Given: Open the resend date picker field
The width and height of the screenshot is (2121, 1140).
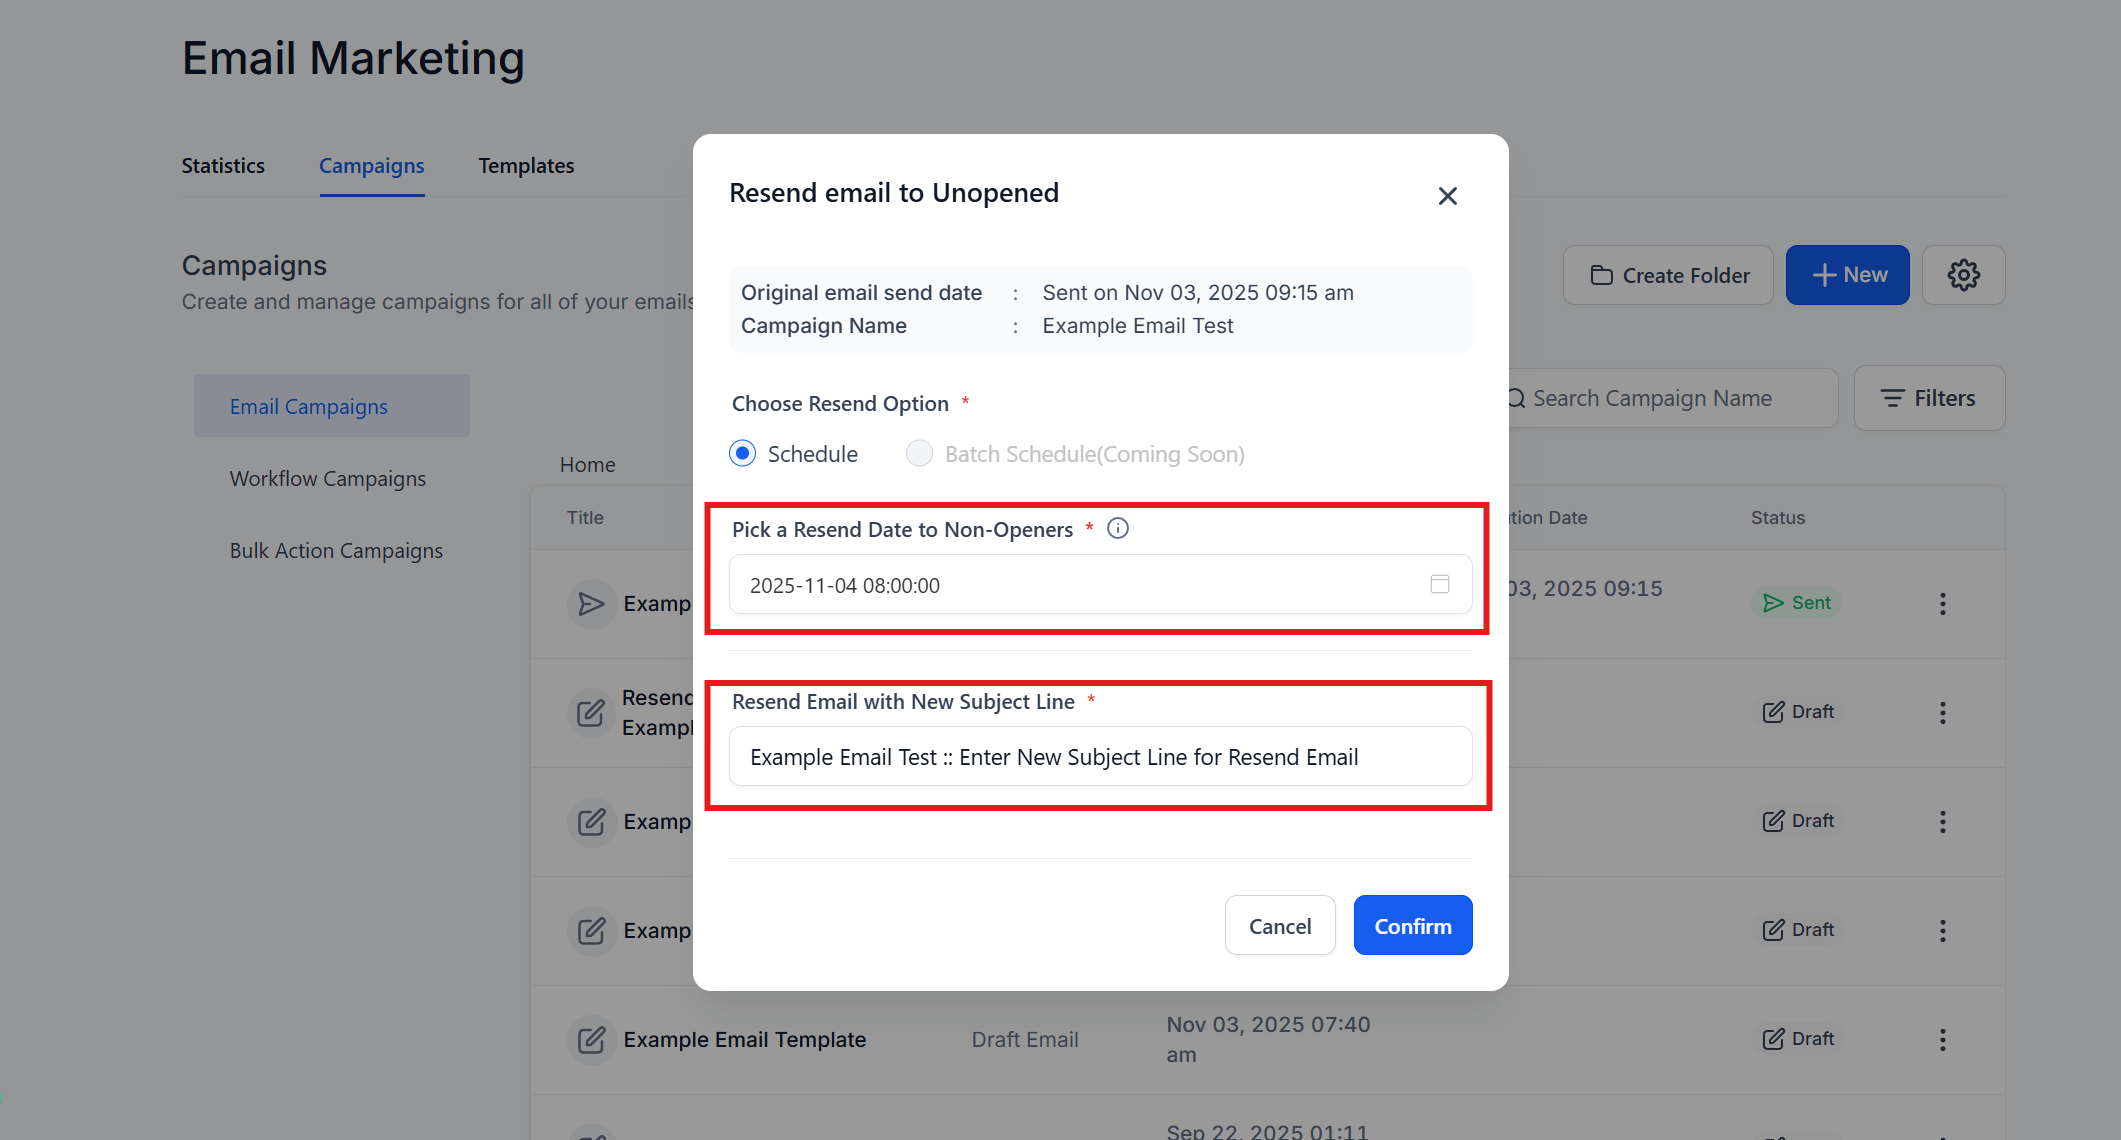Looking at the screenshot, I should (1080, 585).
